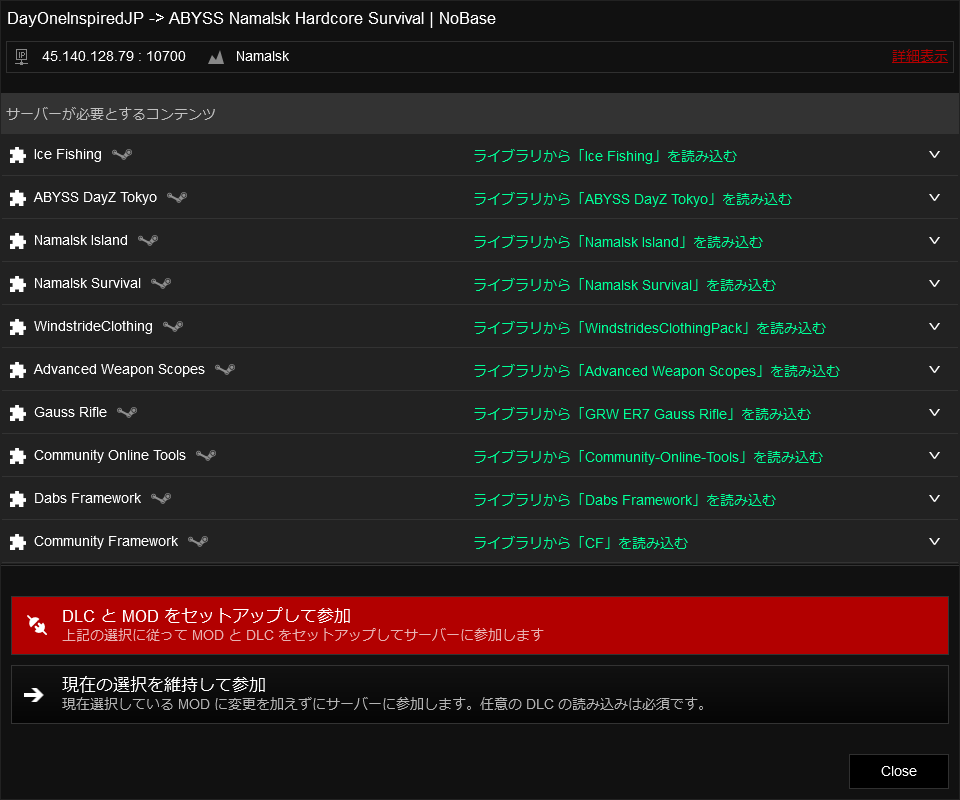Expand the Ice Fishing row chevron

coord(935,154)
